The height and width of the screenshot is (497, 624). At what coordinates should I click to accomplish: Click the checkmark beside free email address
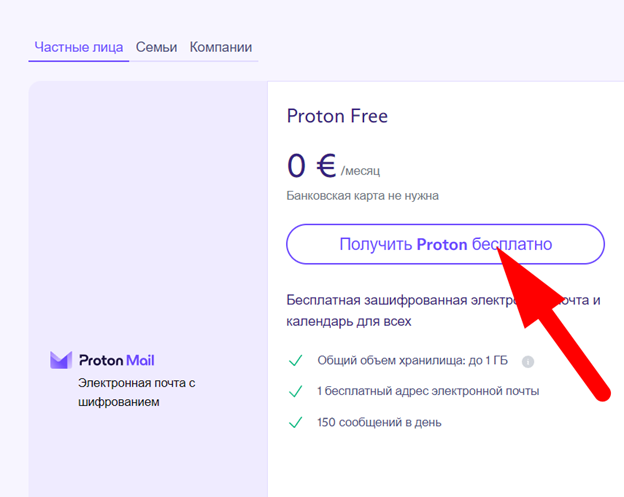pos(295,391)
